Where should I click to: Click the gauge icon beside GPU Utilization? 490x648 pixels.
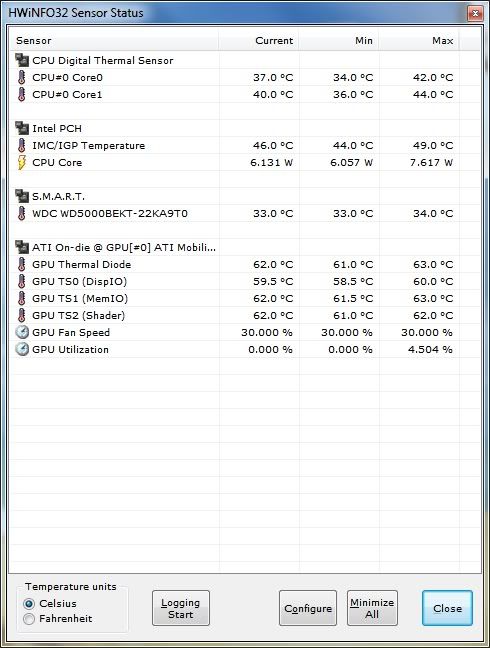pos(22,349)
